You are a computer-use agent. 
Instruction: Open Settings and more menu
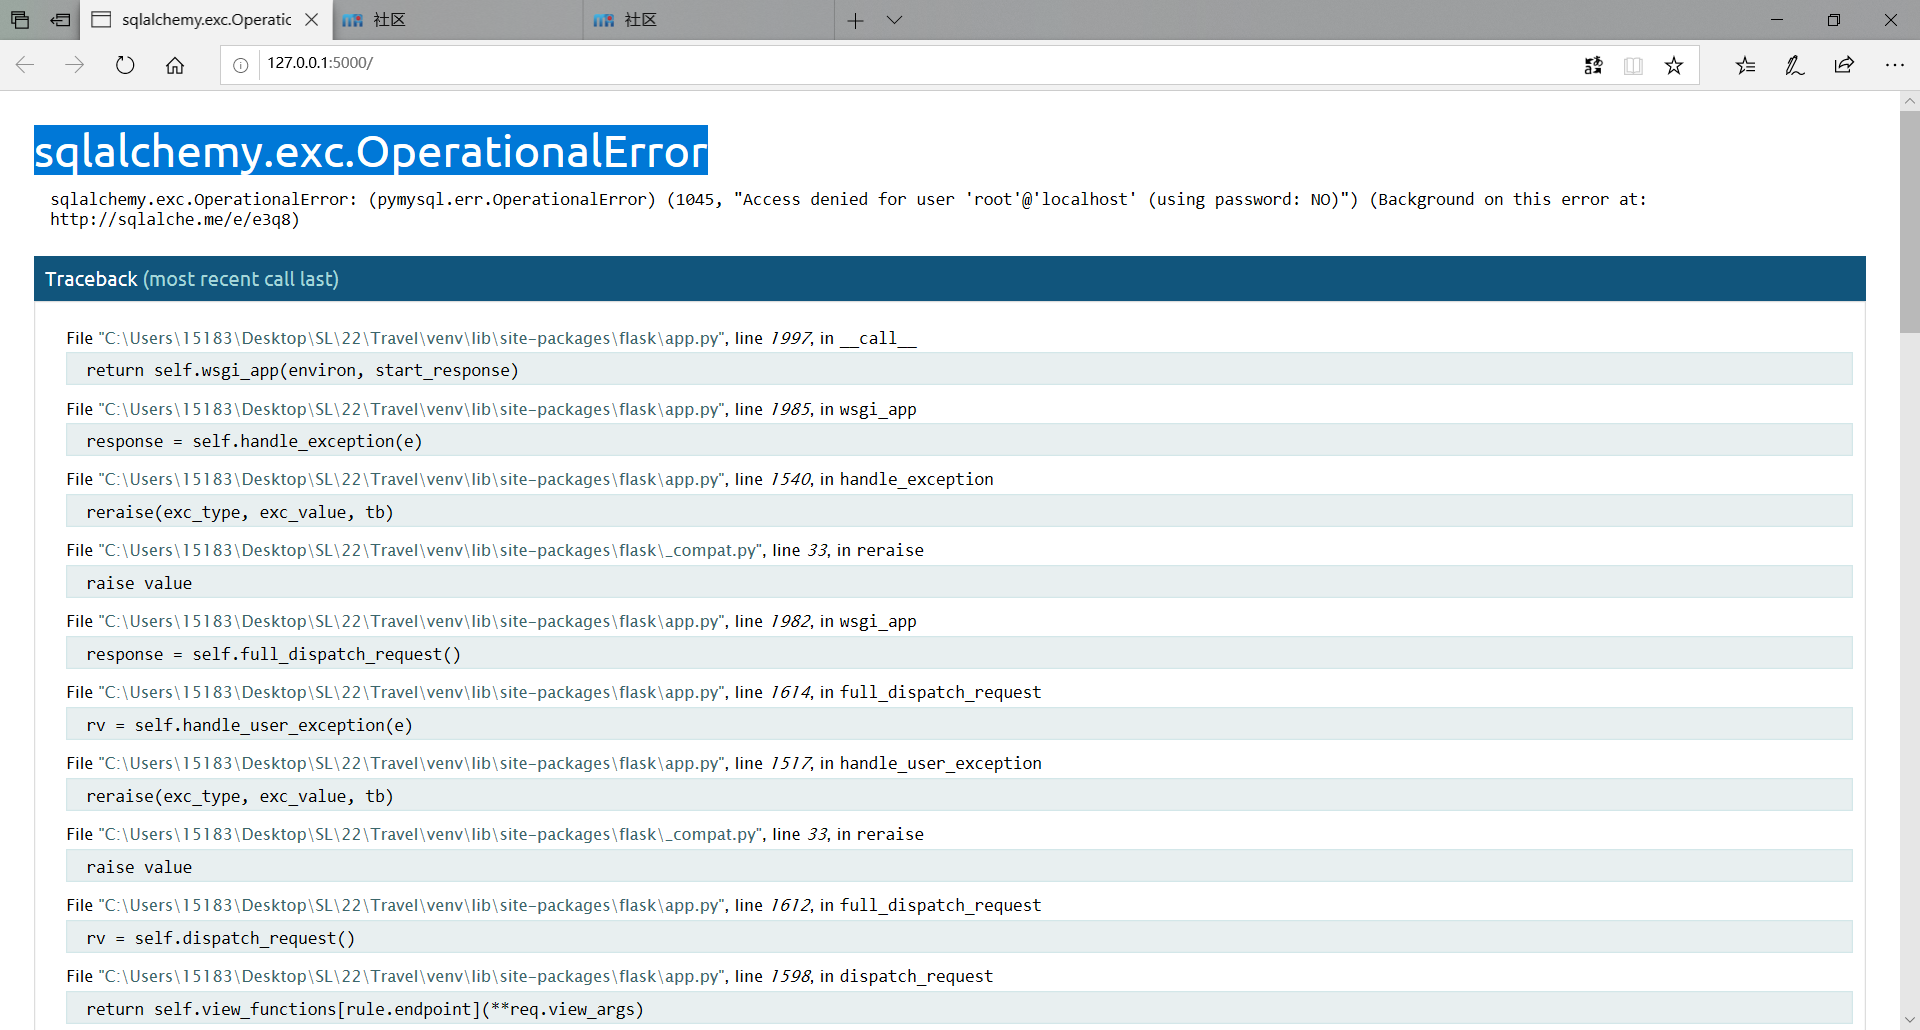(1894, 65)
